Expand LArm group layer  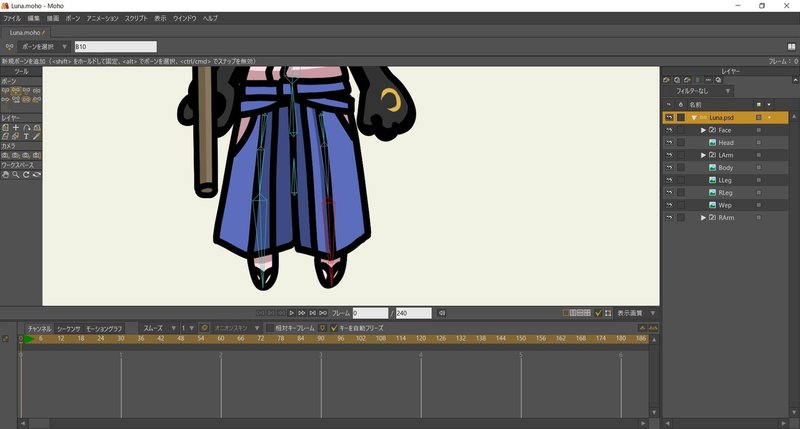pos(704,155)
